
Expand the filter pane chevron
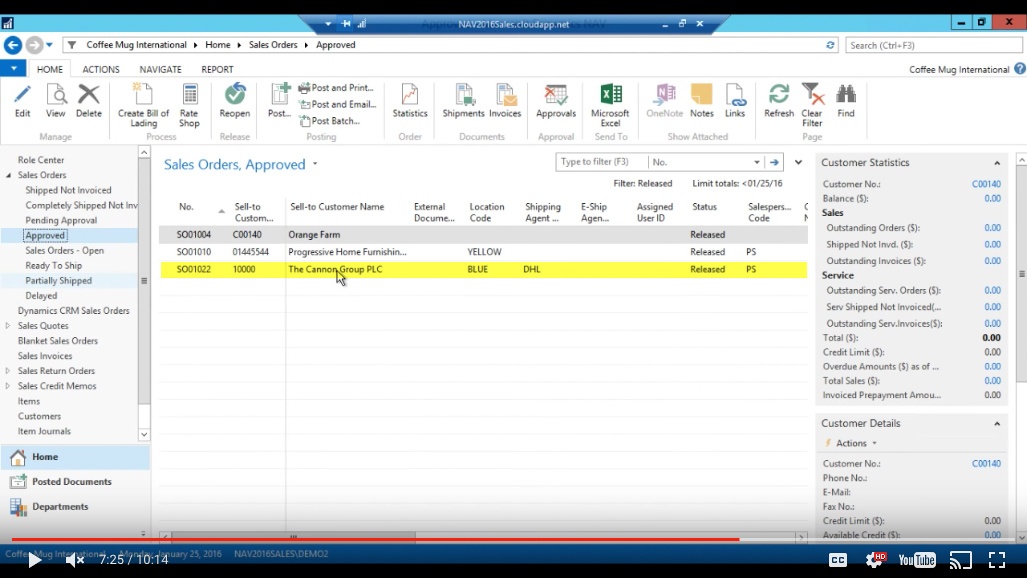point(798,162)
